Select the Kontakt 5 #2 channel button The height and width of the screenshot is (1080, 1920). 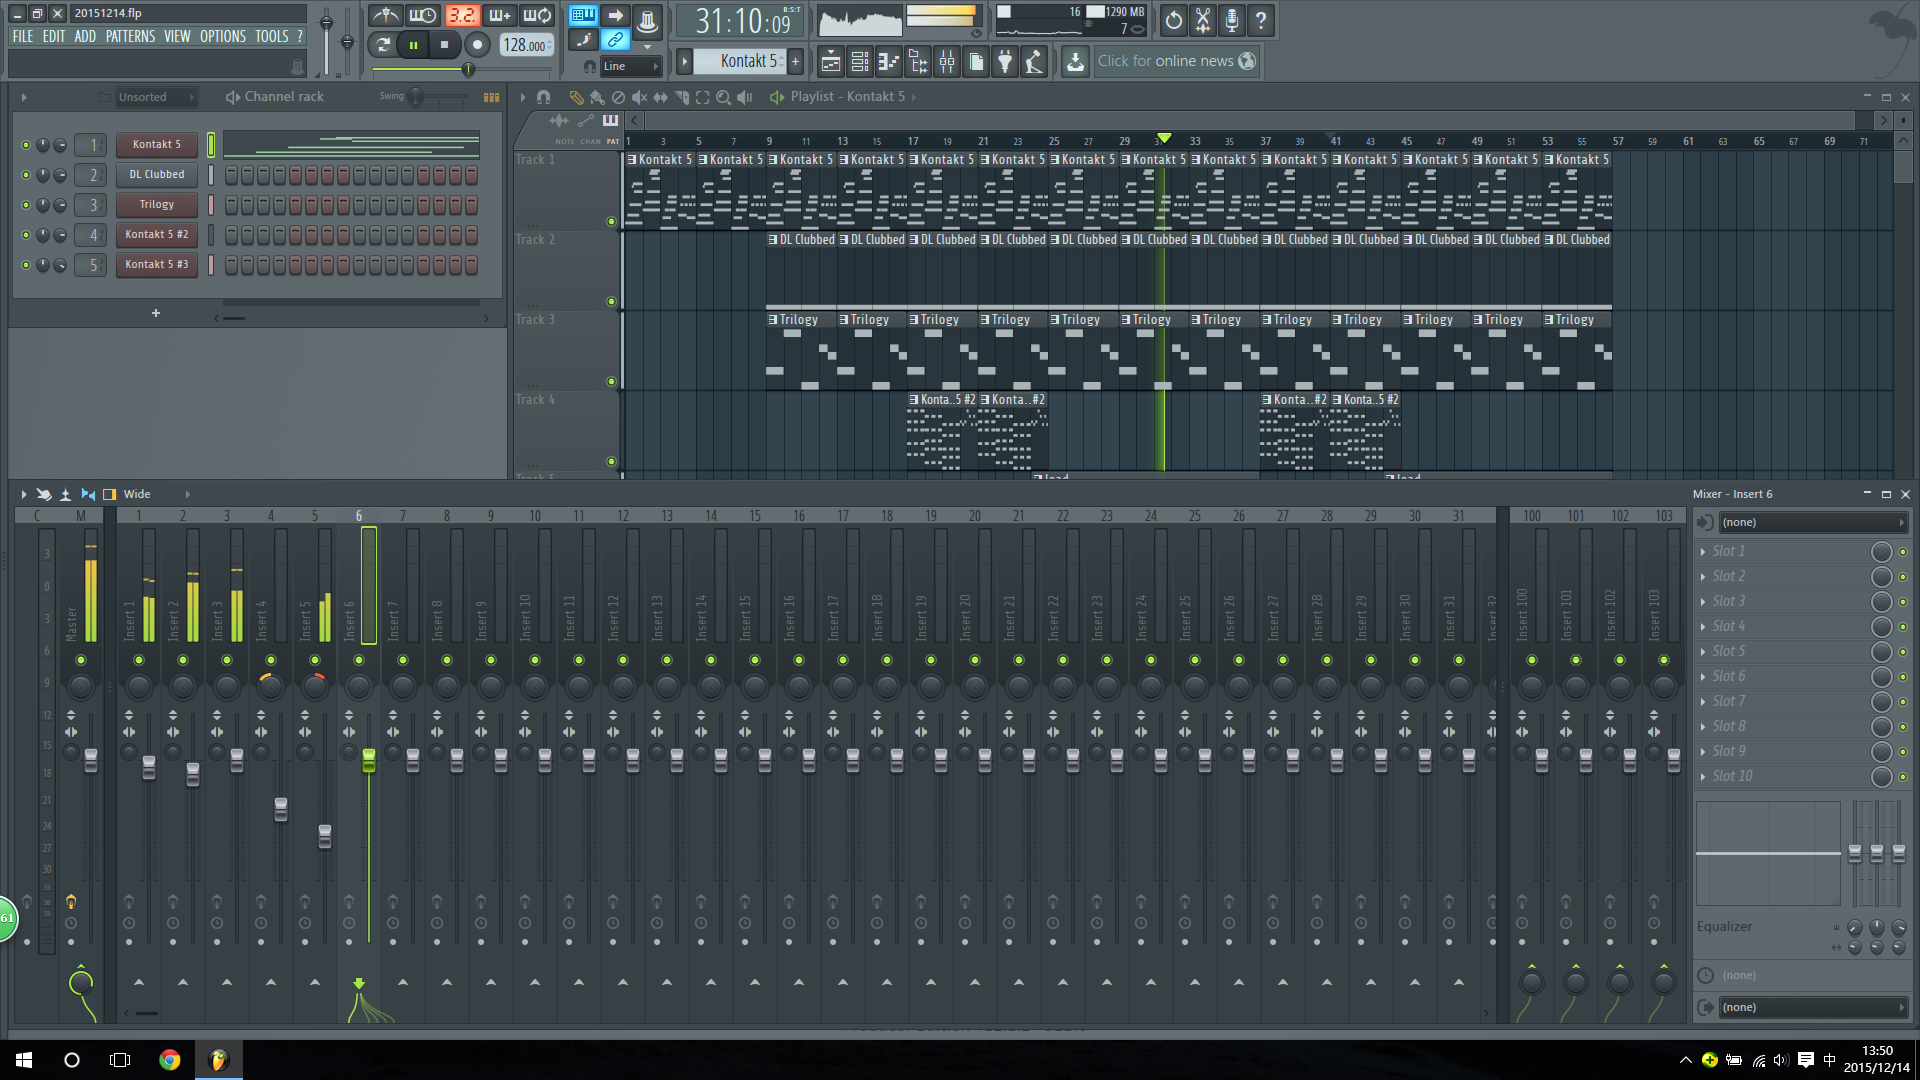157,235
